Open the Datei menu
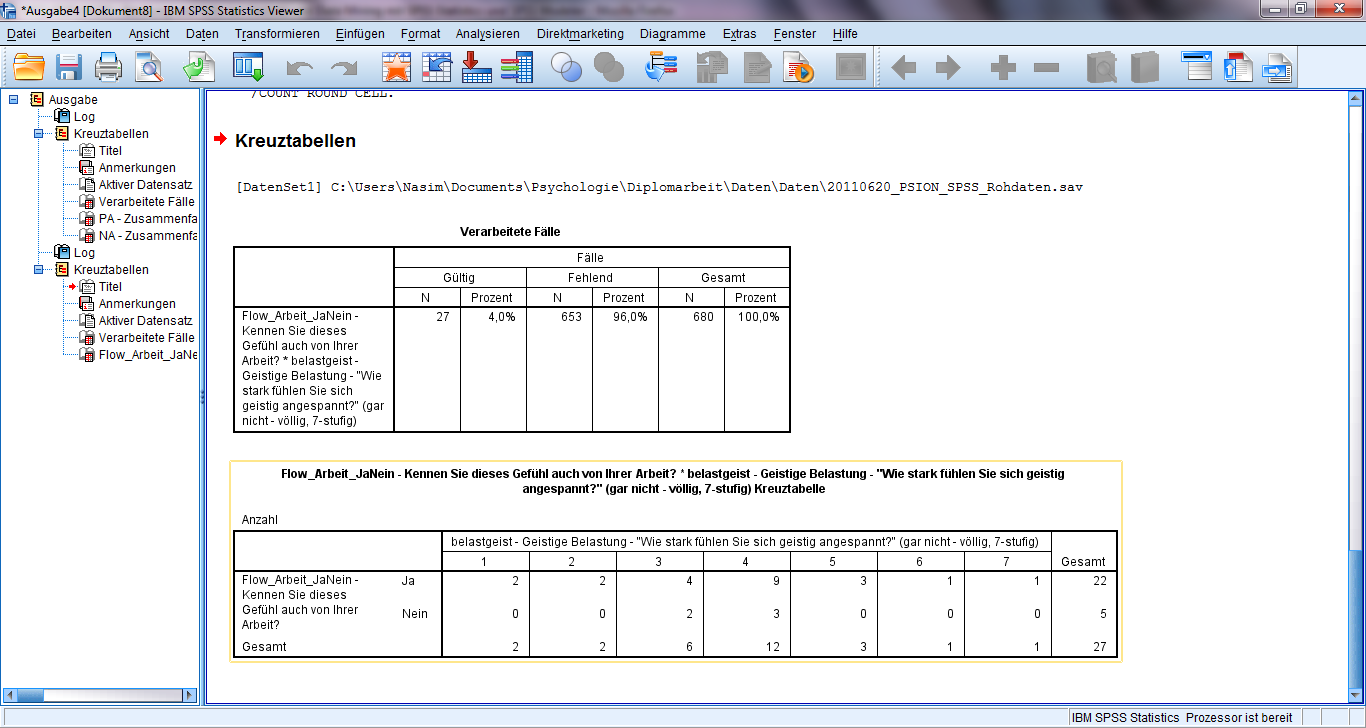The image size is (1366, 728). (21, 34)
